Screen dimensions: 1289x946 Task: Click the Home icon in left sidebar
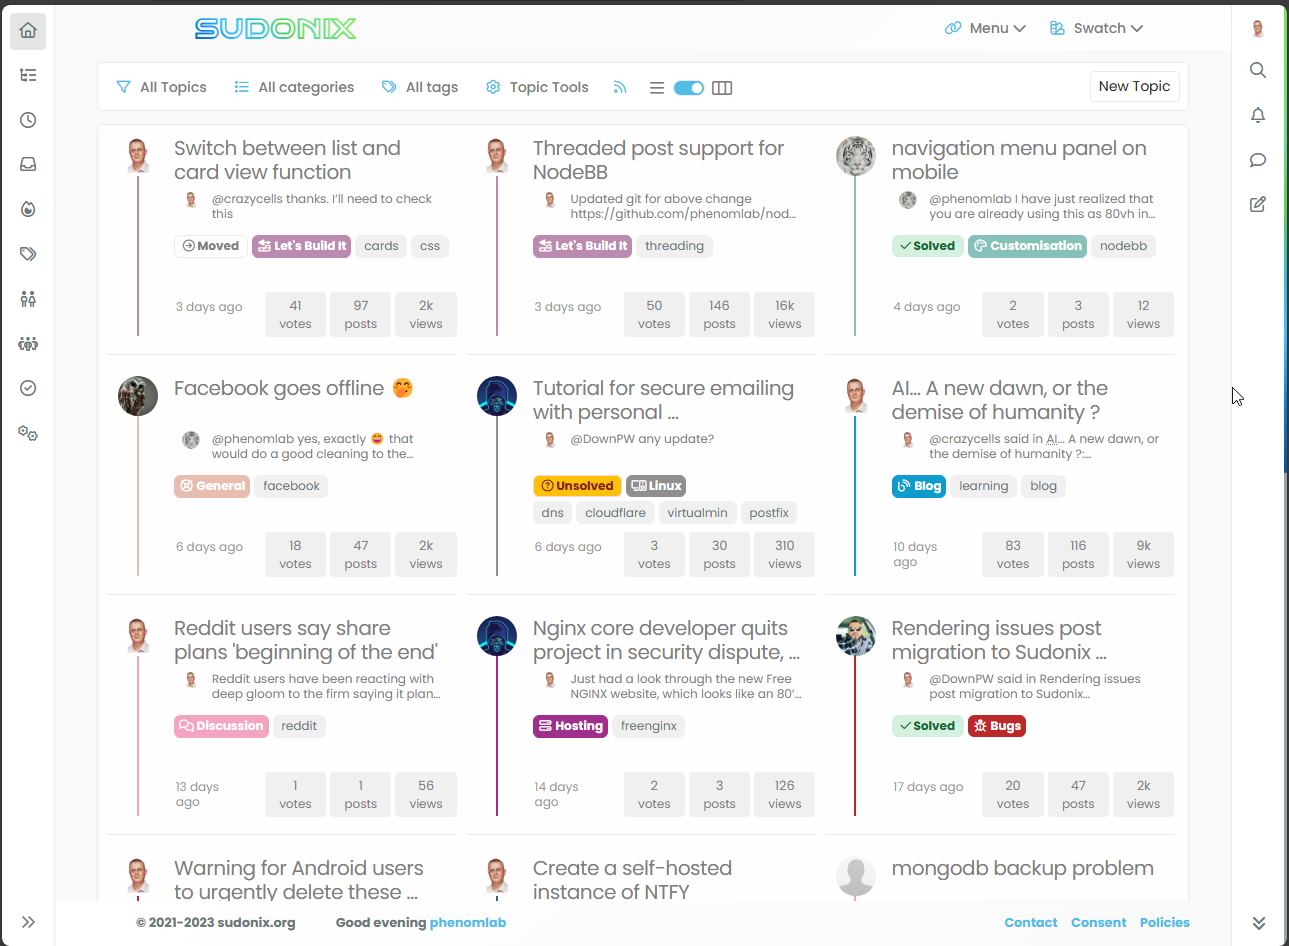(28, 31)
